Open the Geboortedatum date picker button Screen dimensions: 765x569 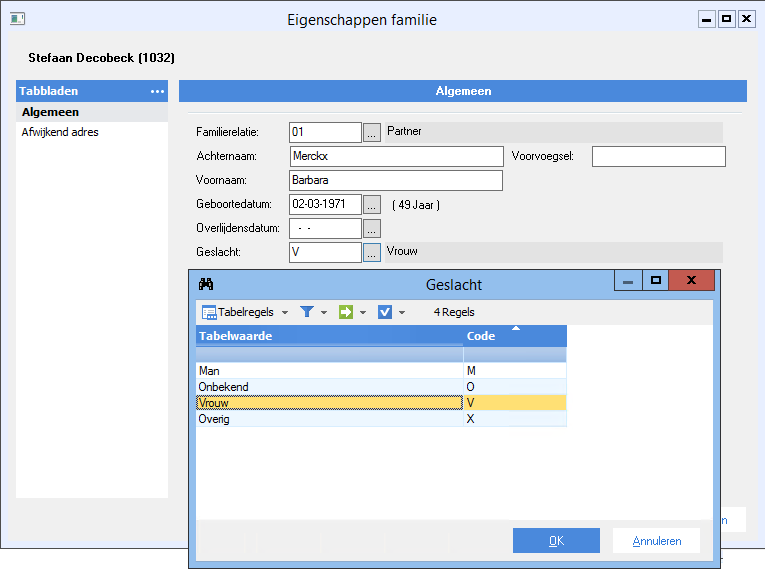pos(372,204)
